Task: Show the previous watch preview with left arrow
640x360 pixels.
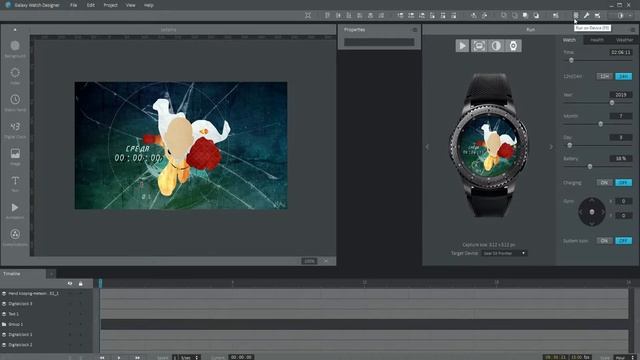Action: (427, 147)
